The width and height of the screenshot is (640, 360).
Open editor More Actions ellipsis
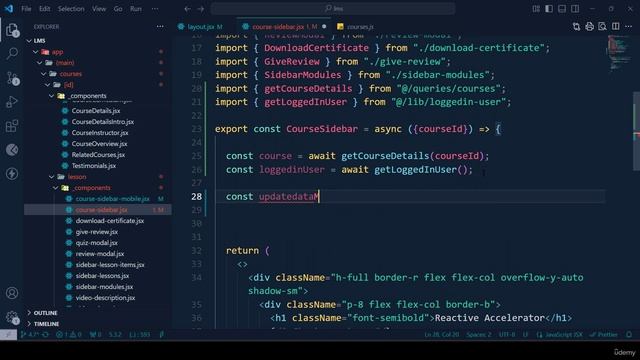(x=629, y=27)
